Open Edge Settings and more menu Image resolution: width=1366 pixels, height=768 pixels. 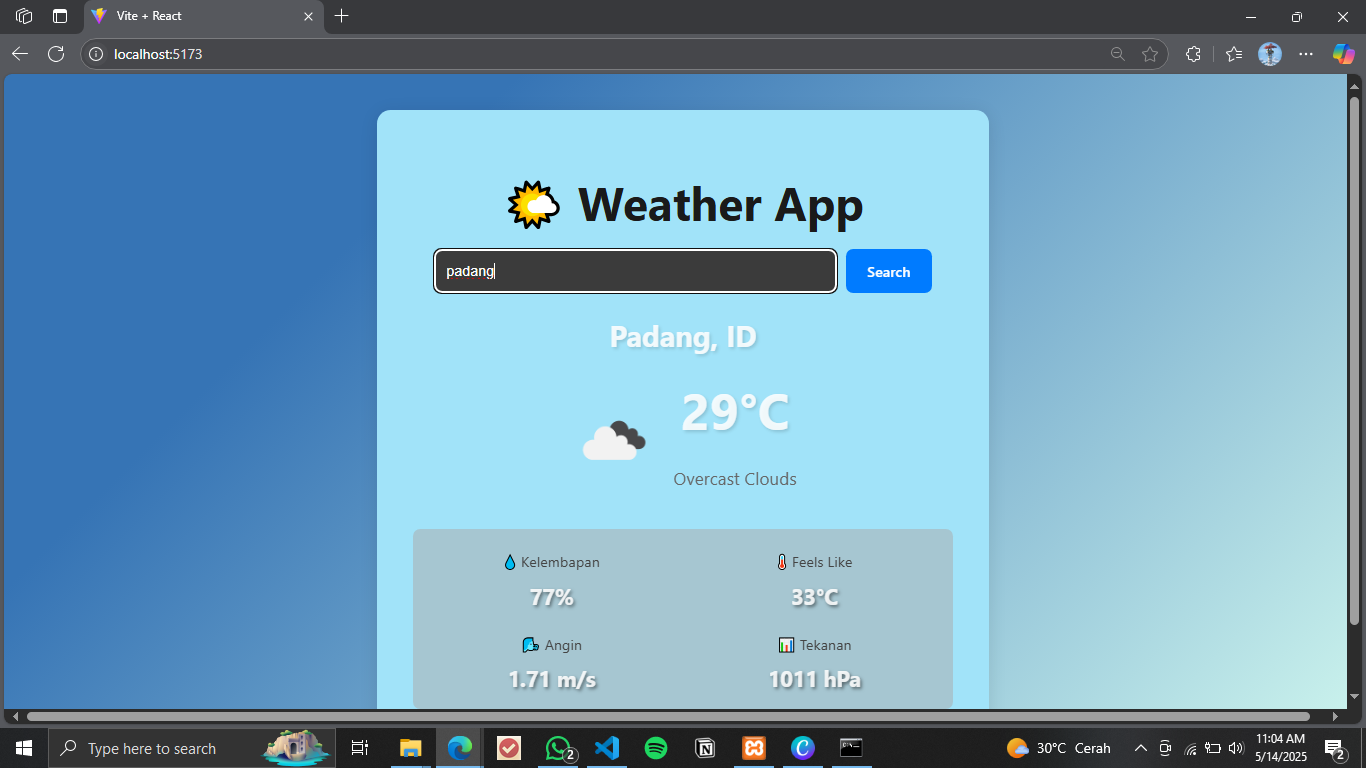pos(1306,54)
